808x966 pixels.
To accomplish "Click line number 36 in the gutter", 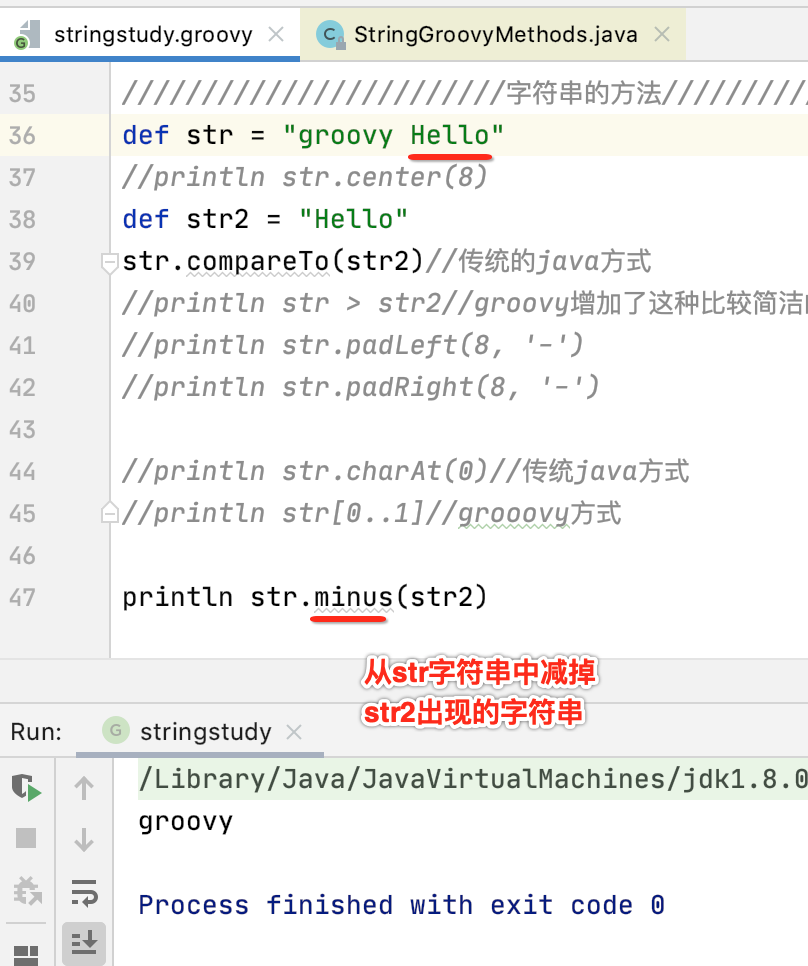I will 22,136.
